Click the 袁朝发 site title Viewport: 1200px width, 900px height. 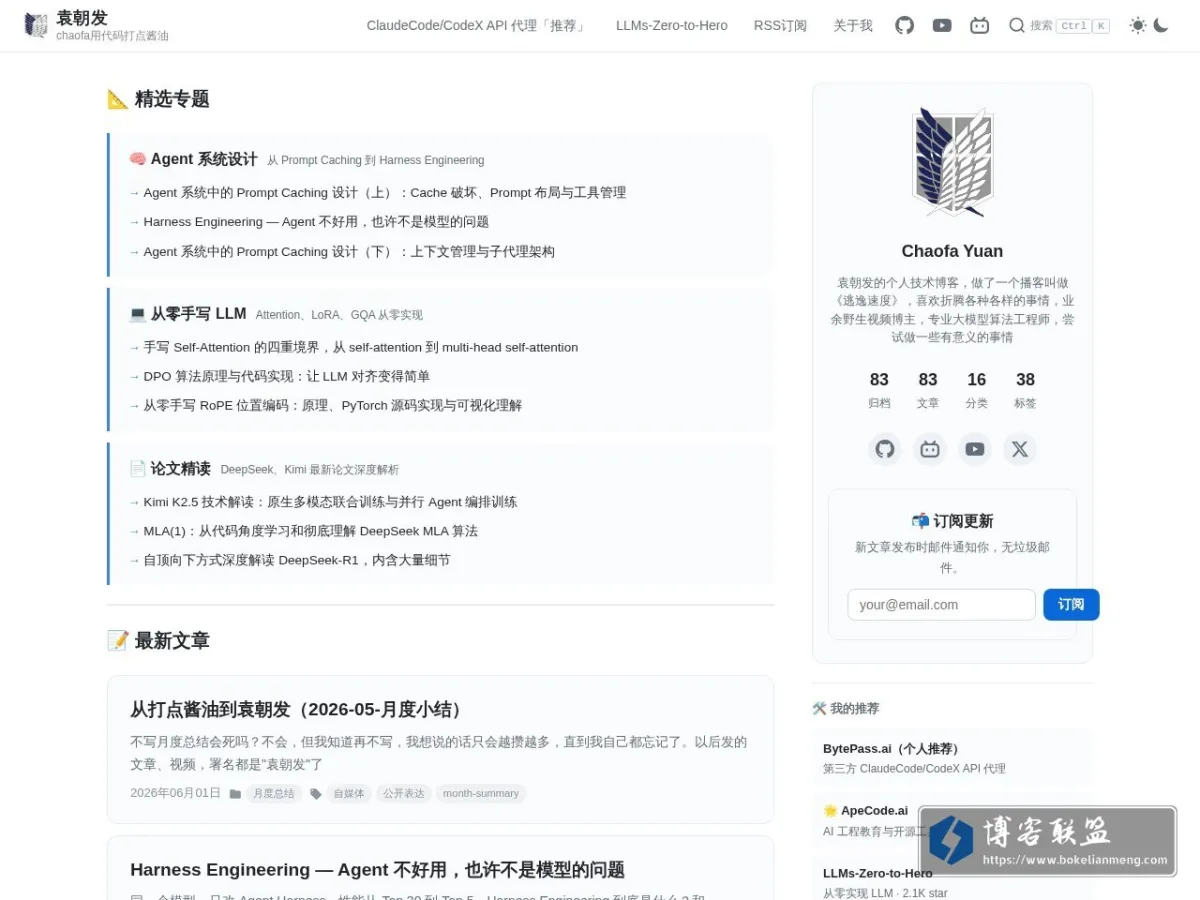(x=82, y=17)
